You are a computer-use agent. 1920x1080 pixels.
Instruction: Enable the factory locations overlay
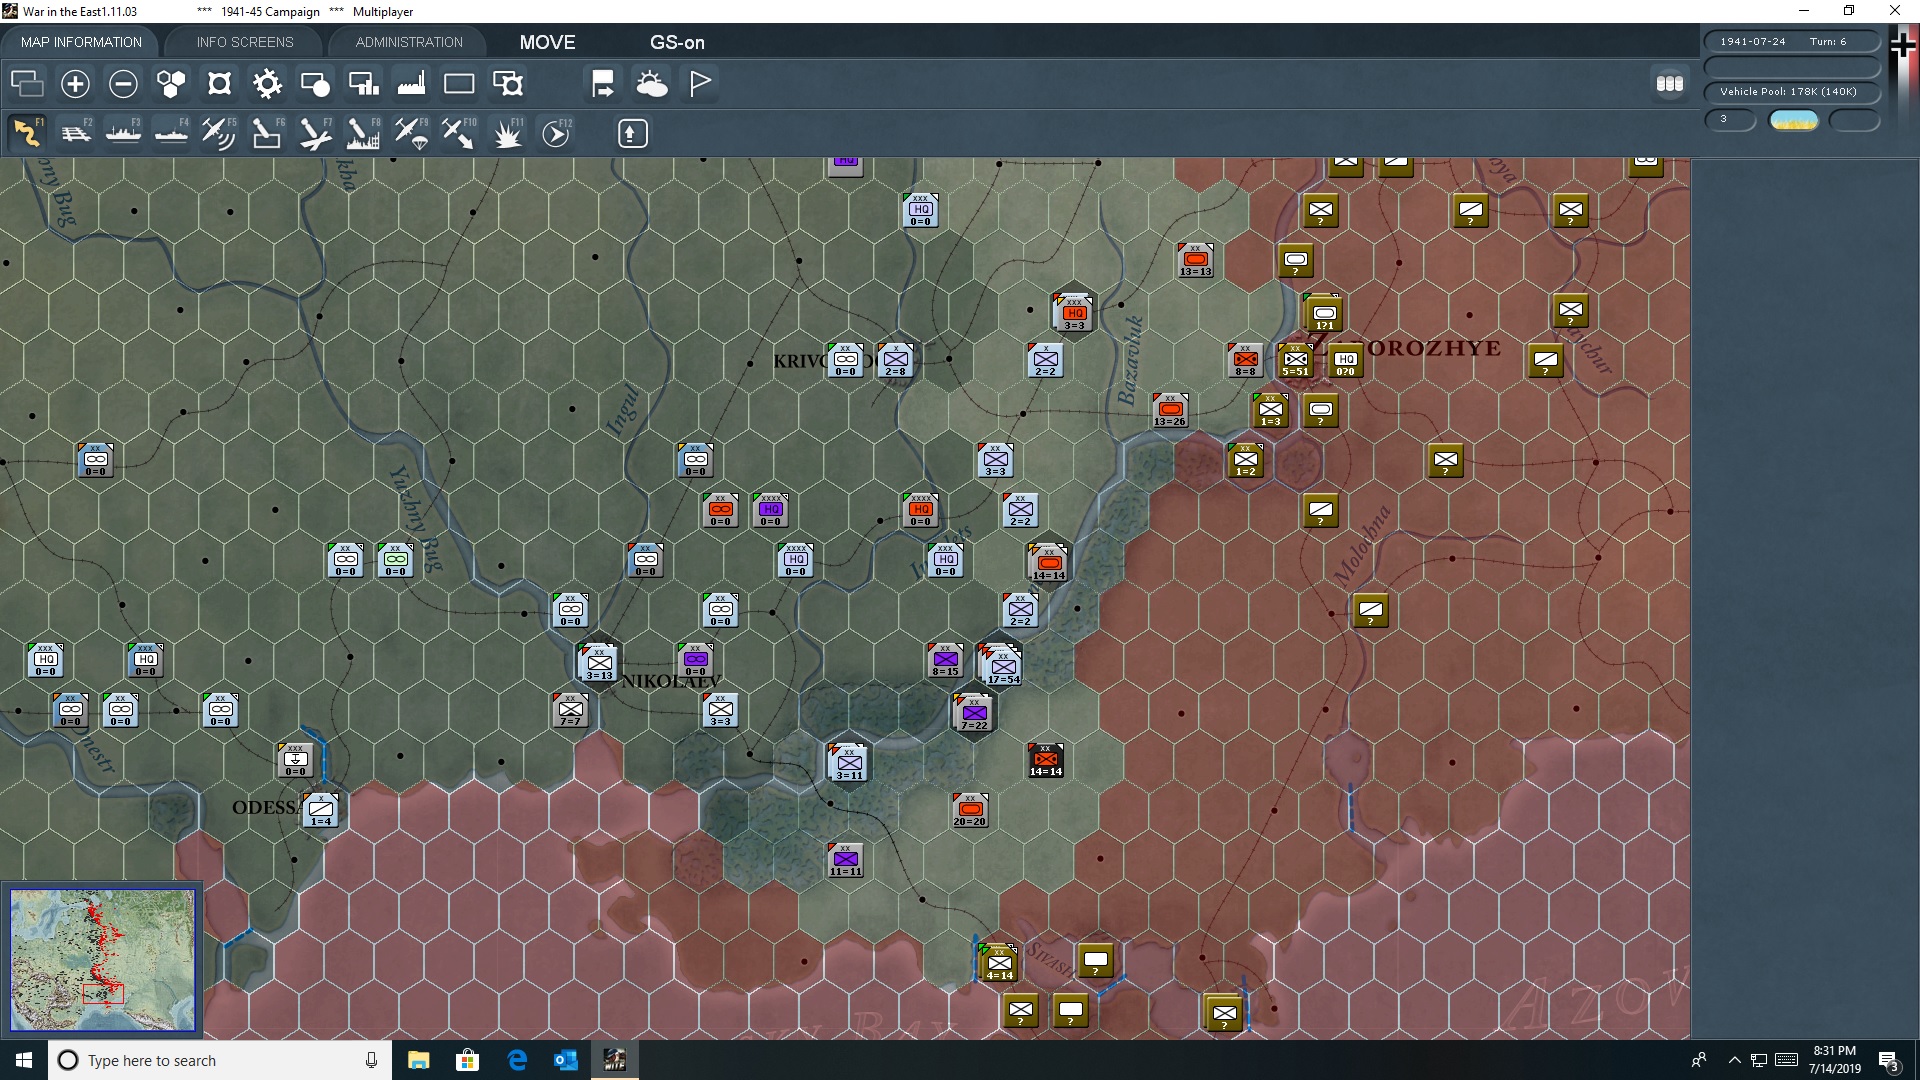pos(411,84)
